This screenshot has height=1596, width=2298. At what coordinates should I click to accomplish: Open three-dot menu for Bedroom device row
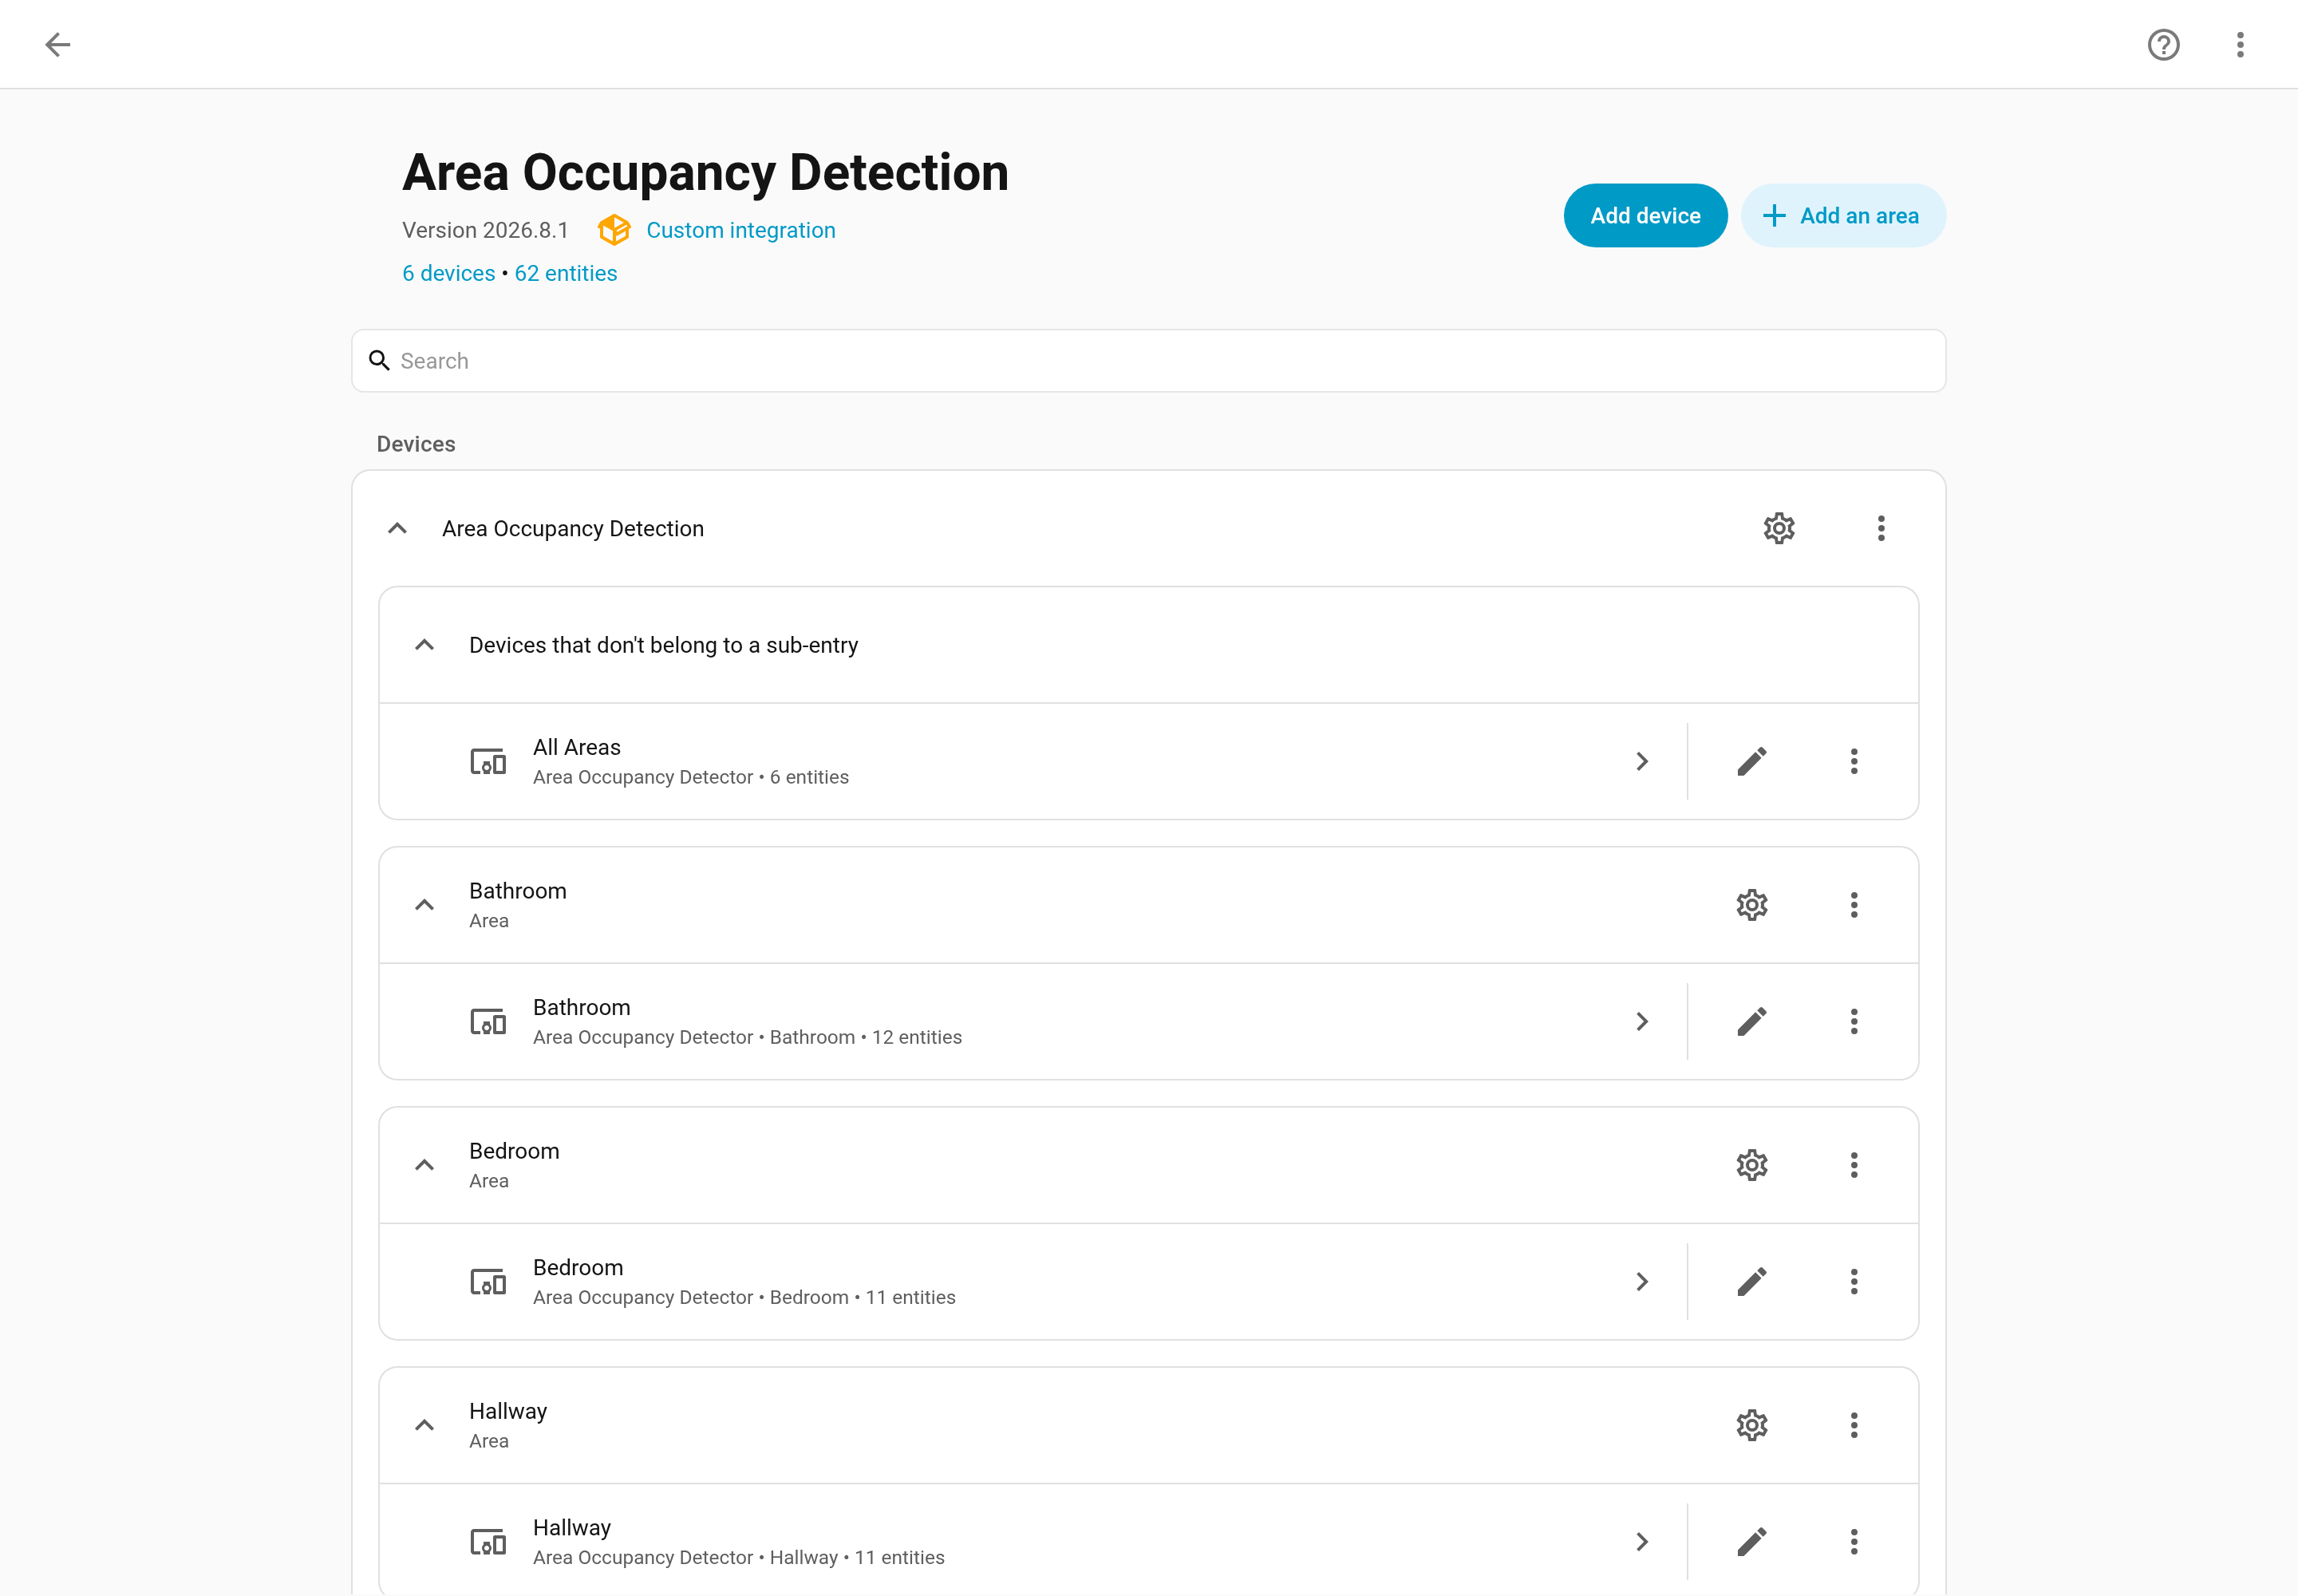[1854, 1281]
